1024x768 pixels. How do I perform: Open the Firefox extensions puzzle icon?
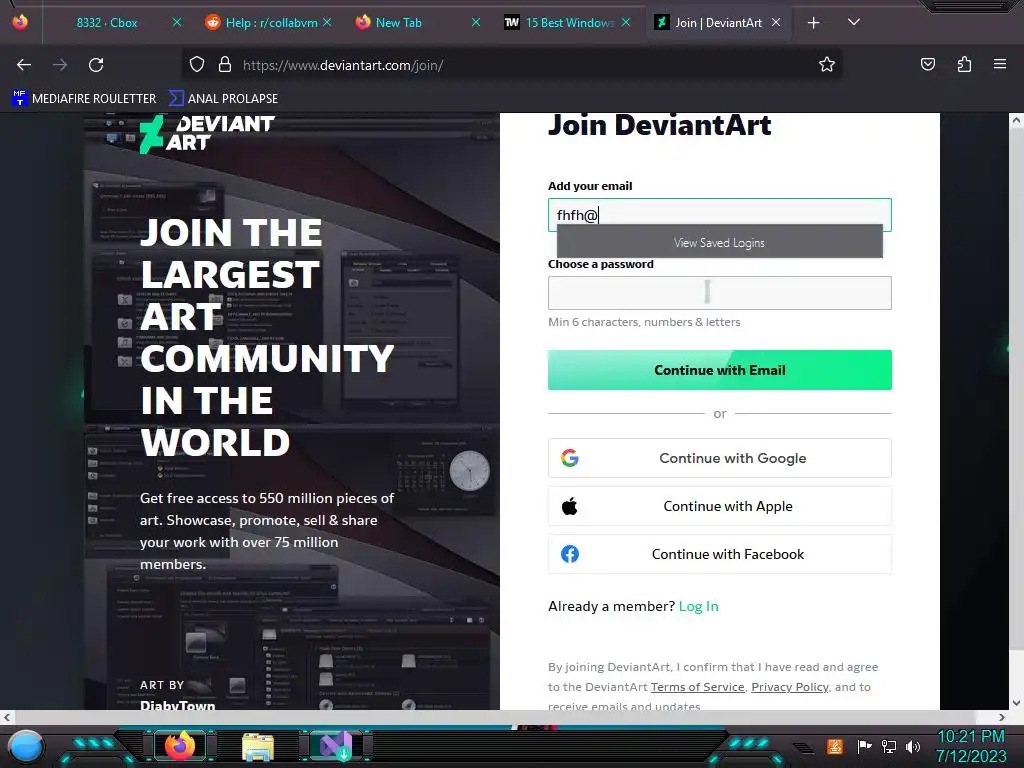point(964,65)
